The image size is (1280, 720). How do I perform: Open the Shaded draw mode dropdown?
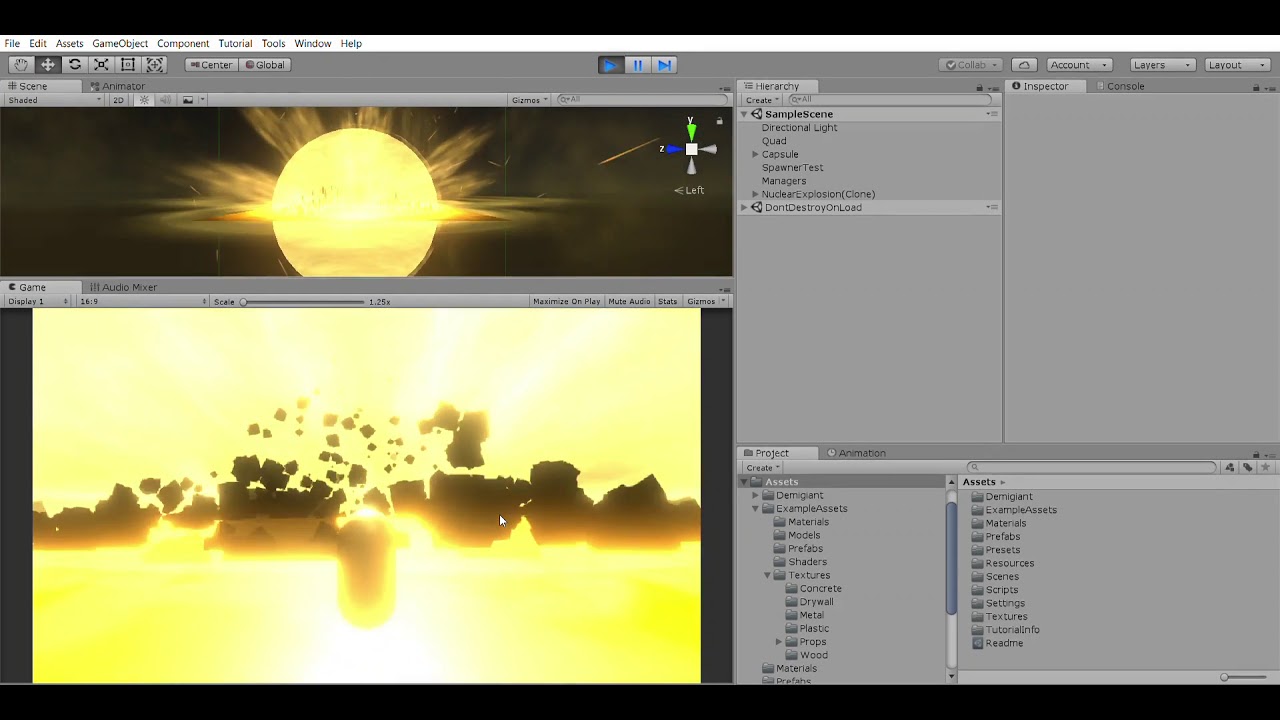(x=54, y=100)
